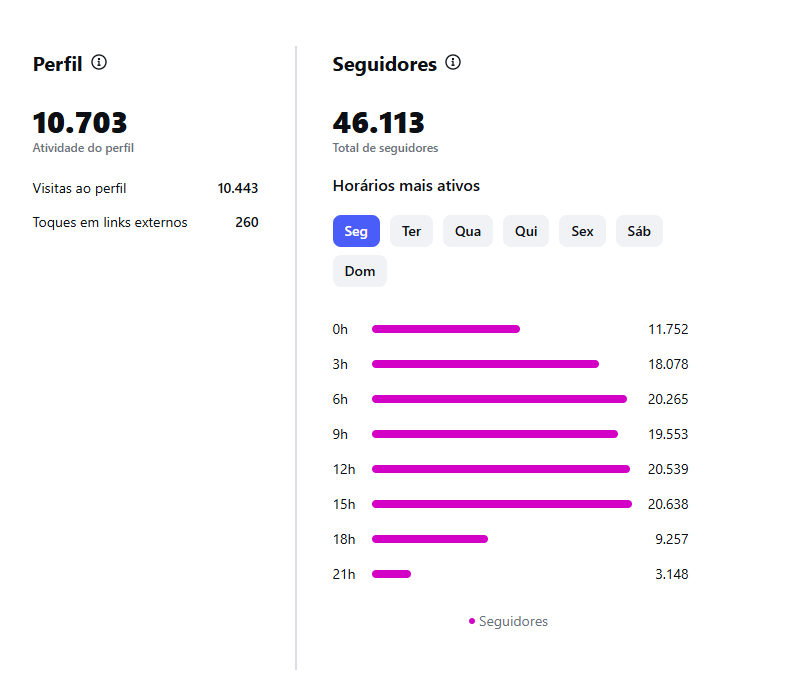Click the 3h follower bar
800x693 pixels.
[x=485, y=364]
